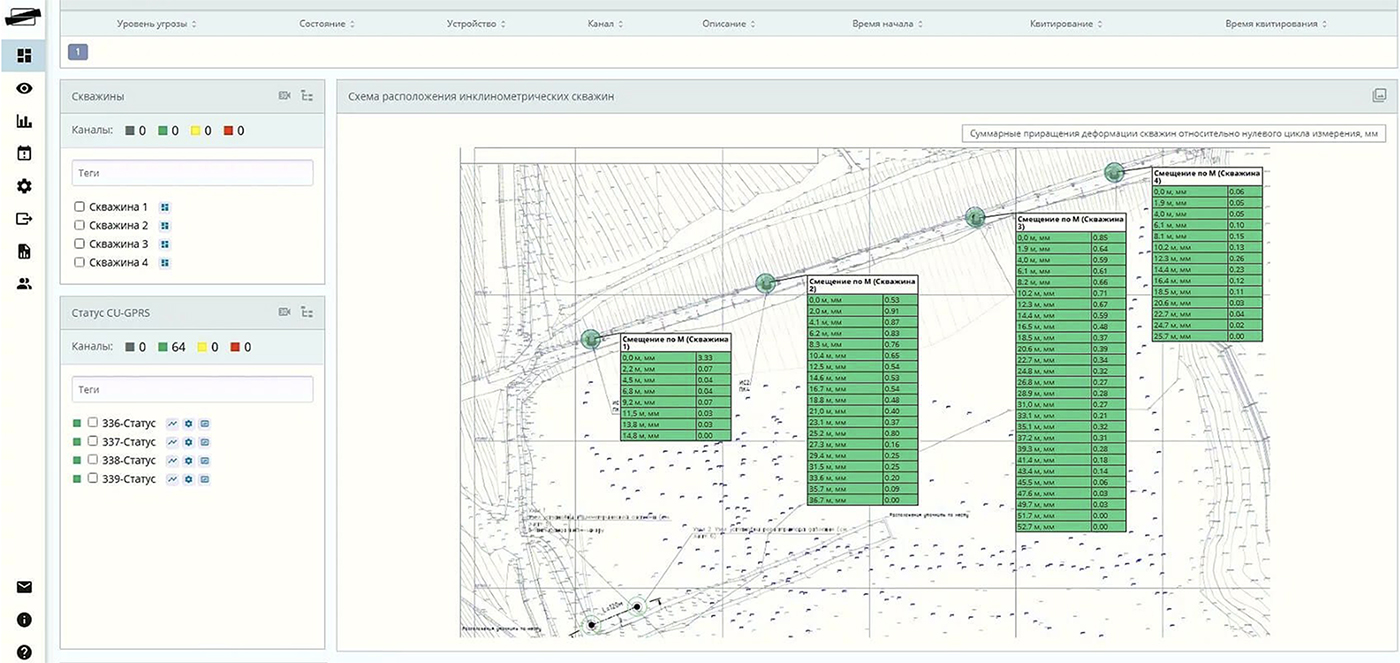The height and width of the screenshot is (663, 1400).
Task: Open the chart icon for 336-Статус
Action: (x=172, y=424)
